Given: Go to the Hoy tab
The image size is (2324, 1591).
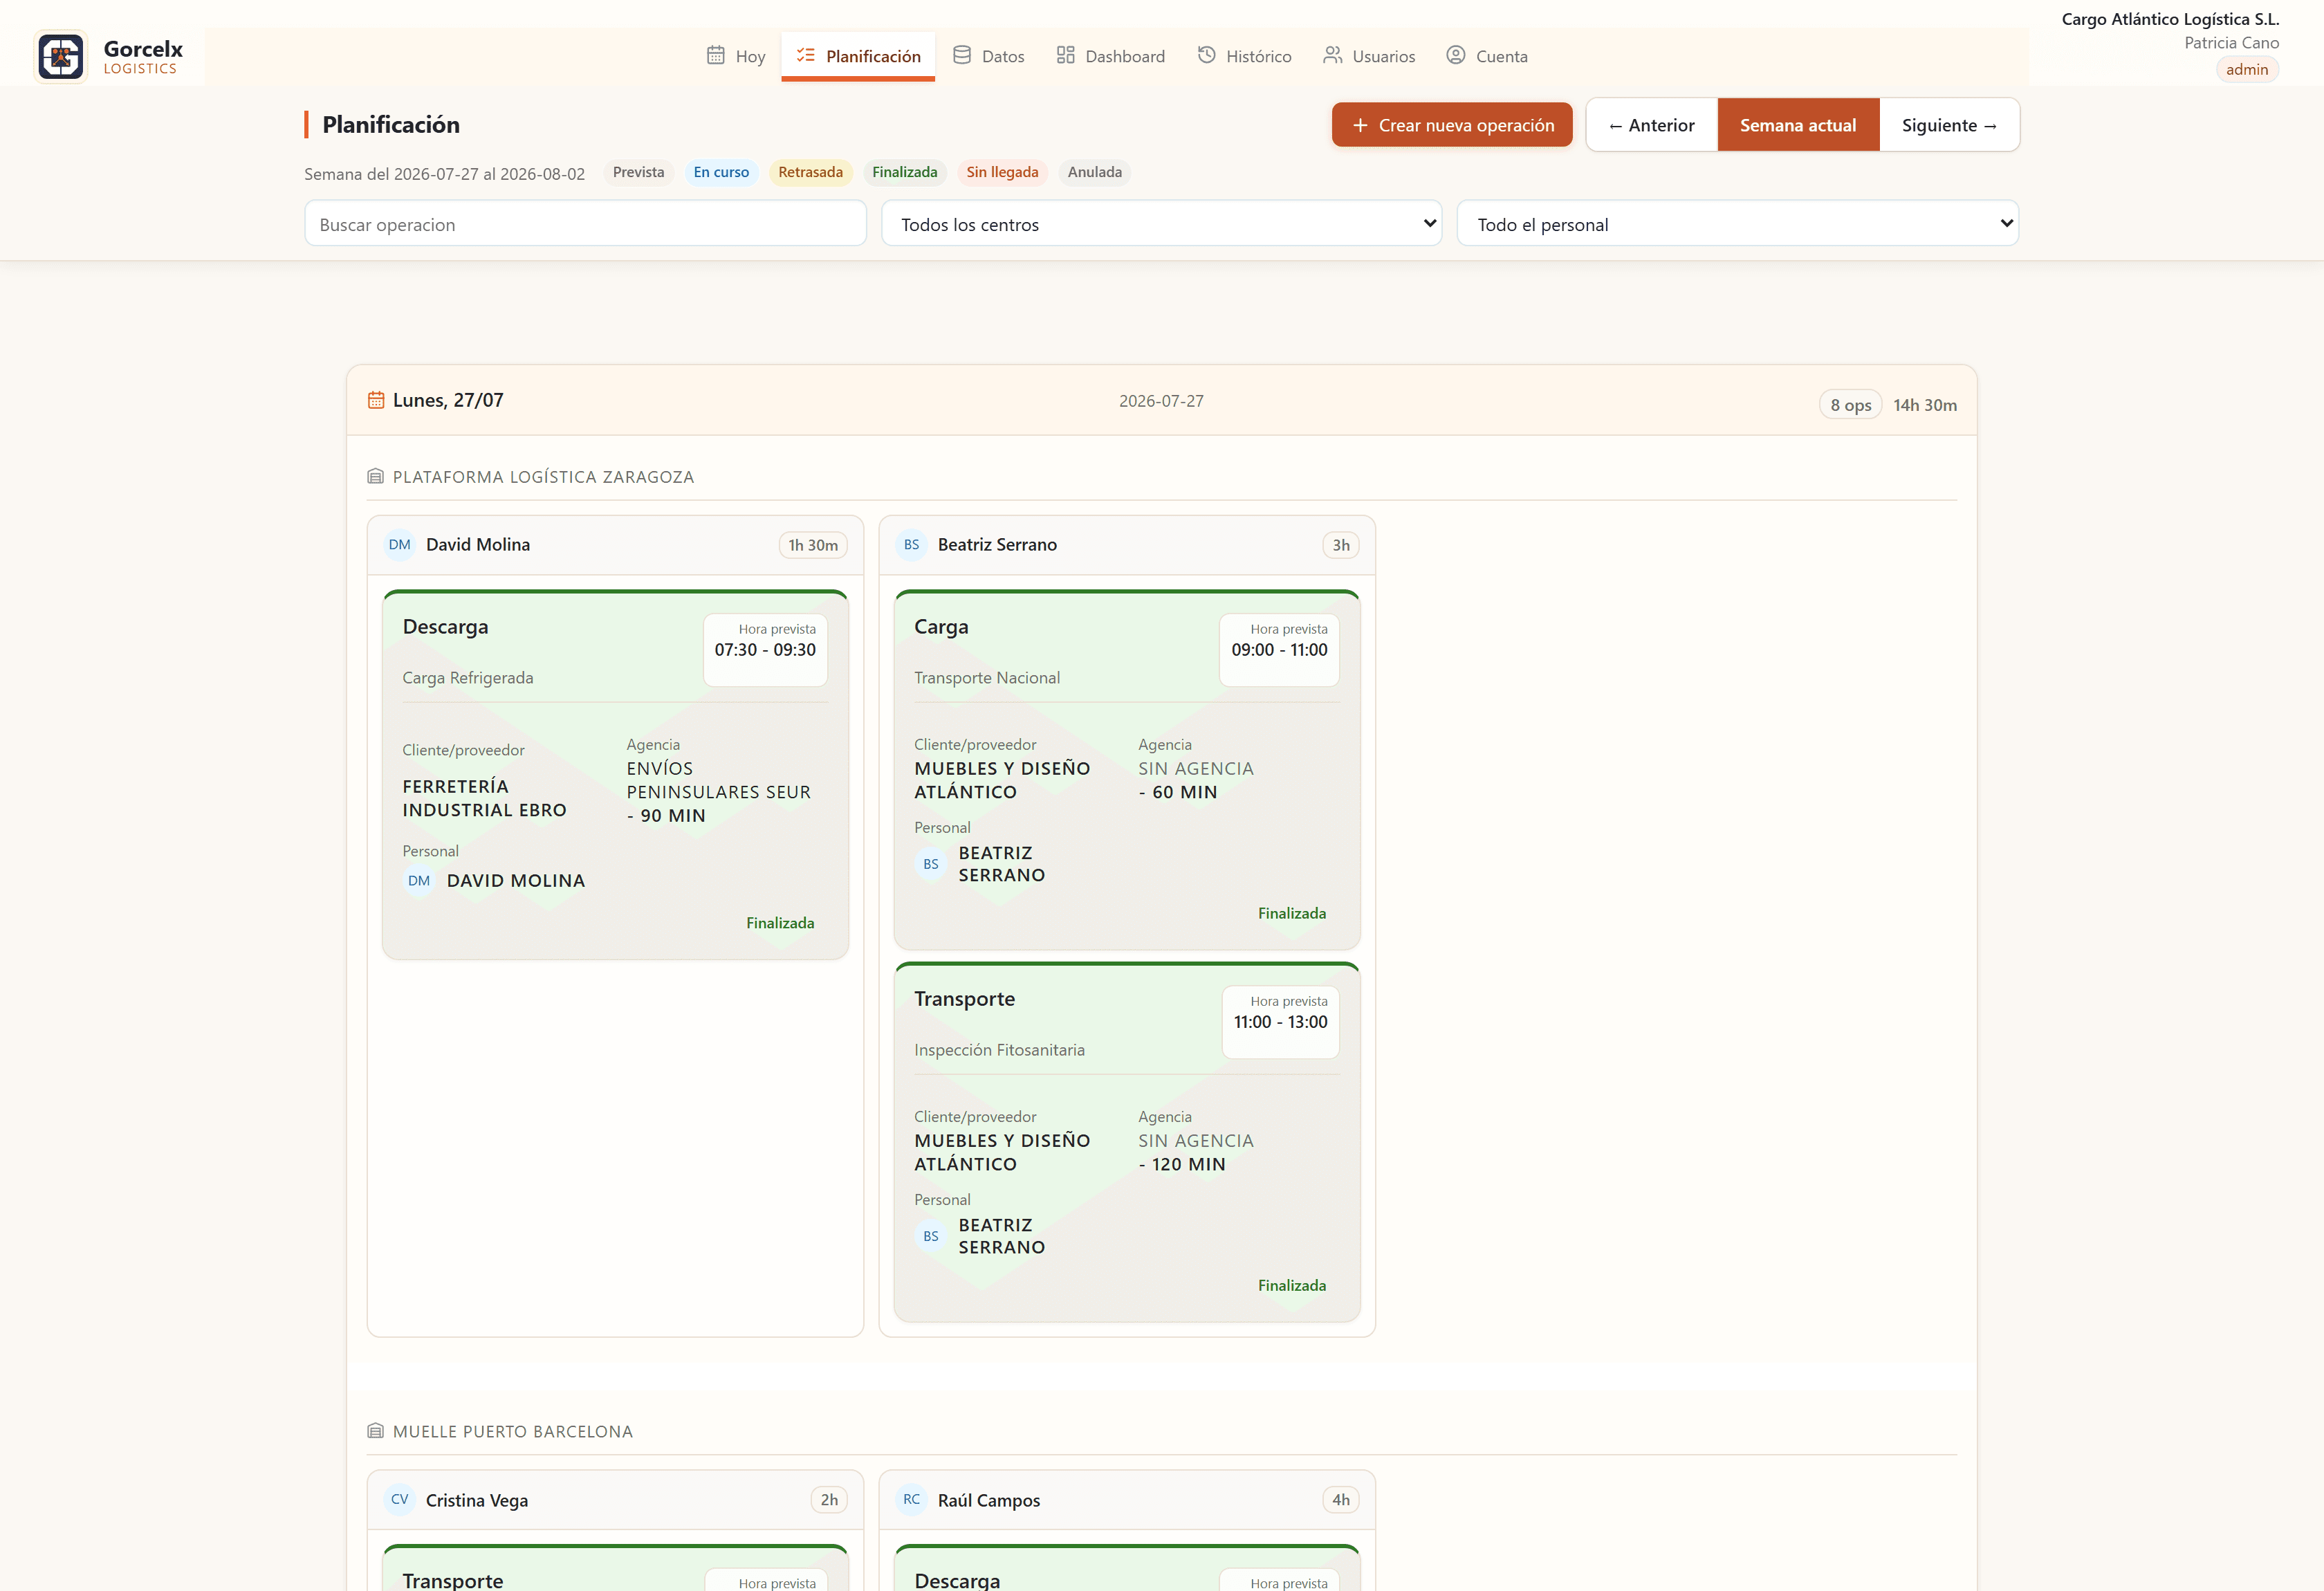Looking at the screenshot, I should click(x=735, y=56).
